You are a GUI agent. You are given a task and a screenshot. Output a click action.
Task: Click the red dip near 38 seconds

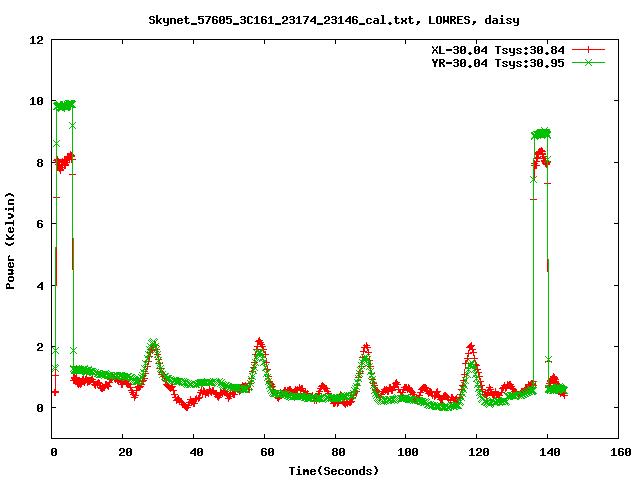click(186, 405)
